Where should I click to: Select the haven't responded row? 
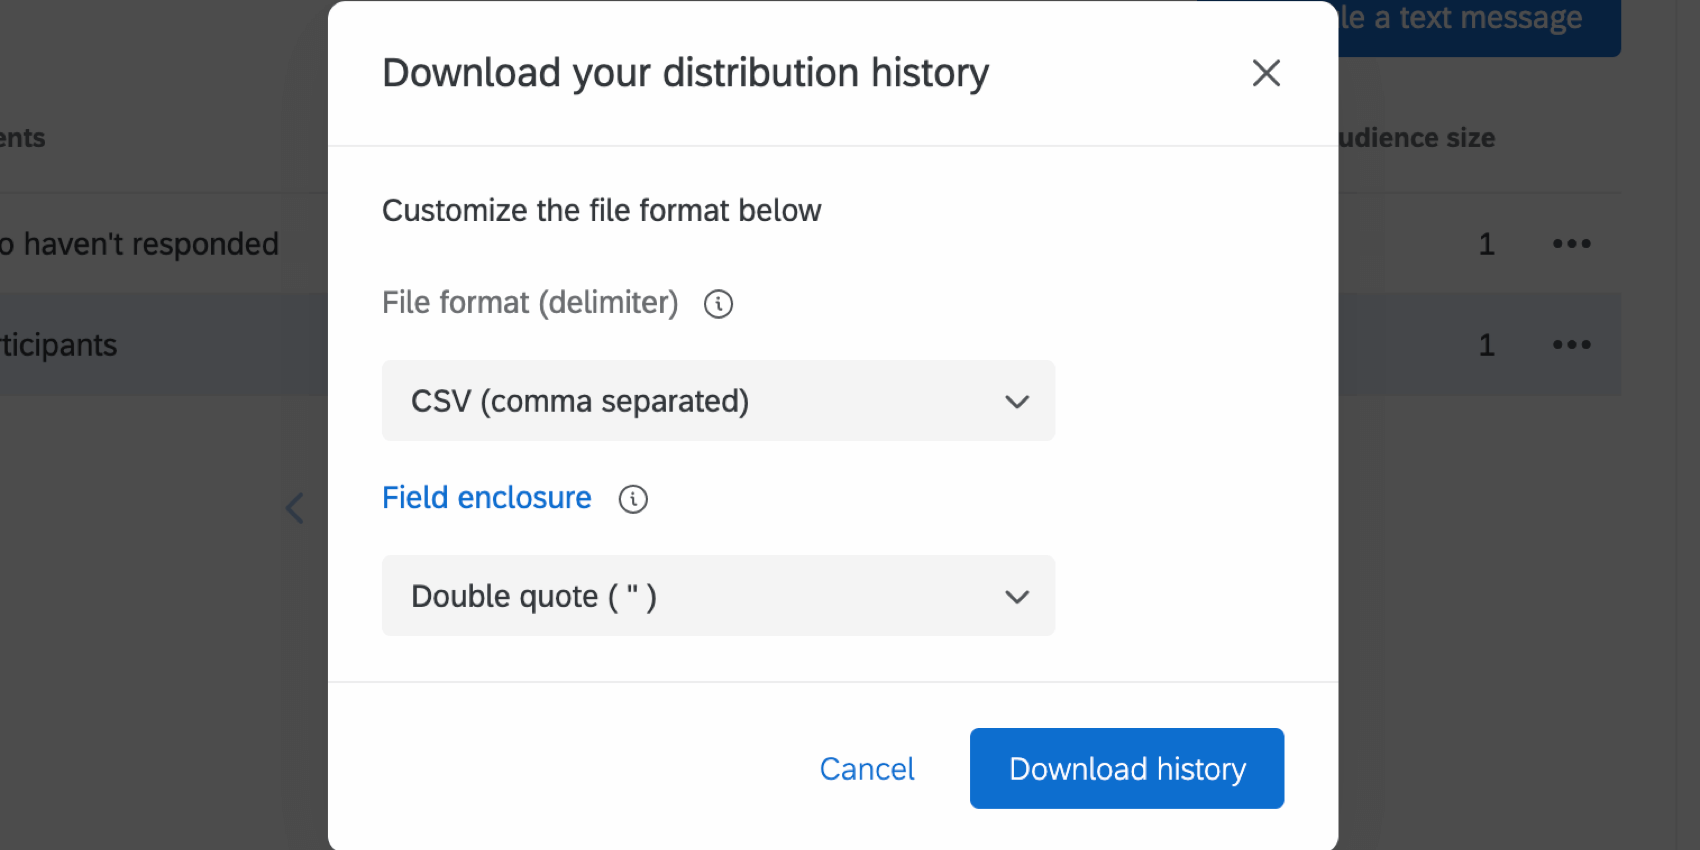point(140,243)
